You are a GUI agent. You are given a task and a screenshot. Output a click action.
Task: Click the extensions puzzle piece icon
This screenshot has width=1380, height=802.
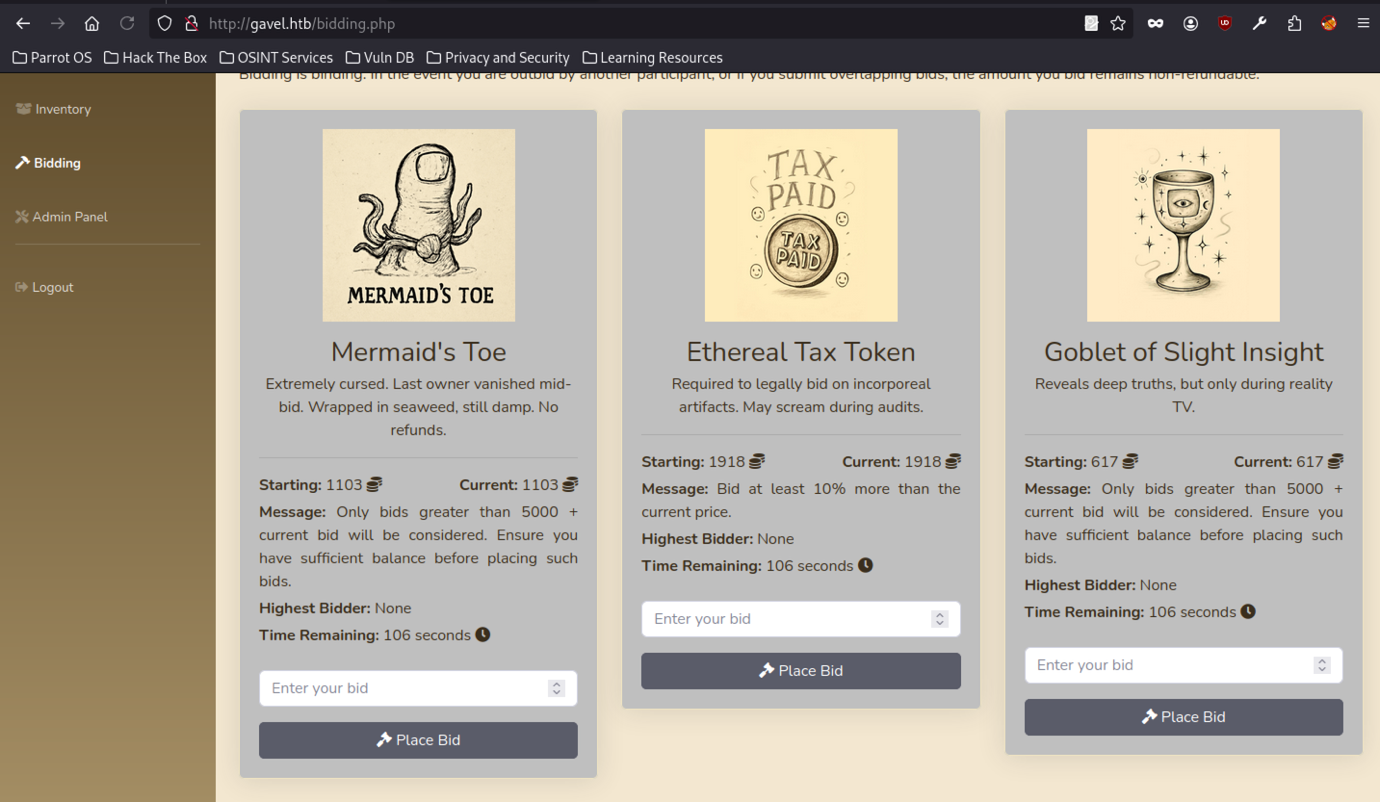[1294, 23]
